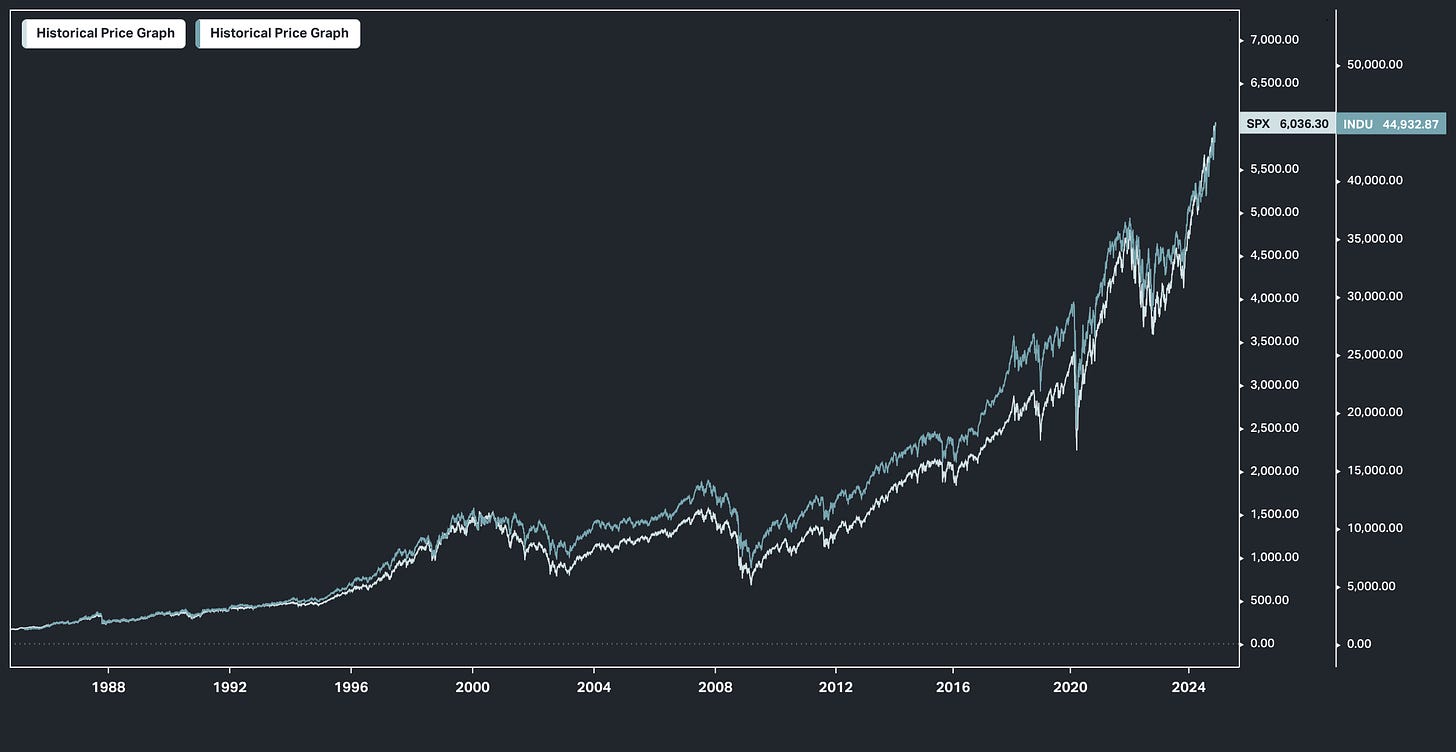The height and width of the screenshot is (752, 1456).
Task: Select the INDU 44,932.87 price label
Action: 1391,124
